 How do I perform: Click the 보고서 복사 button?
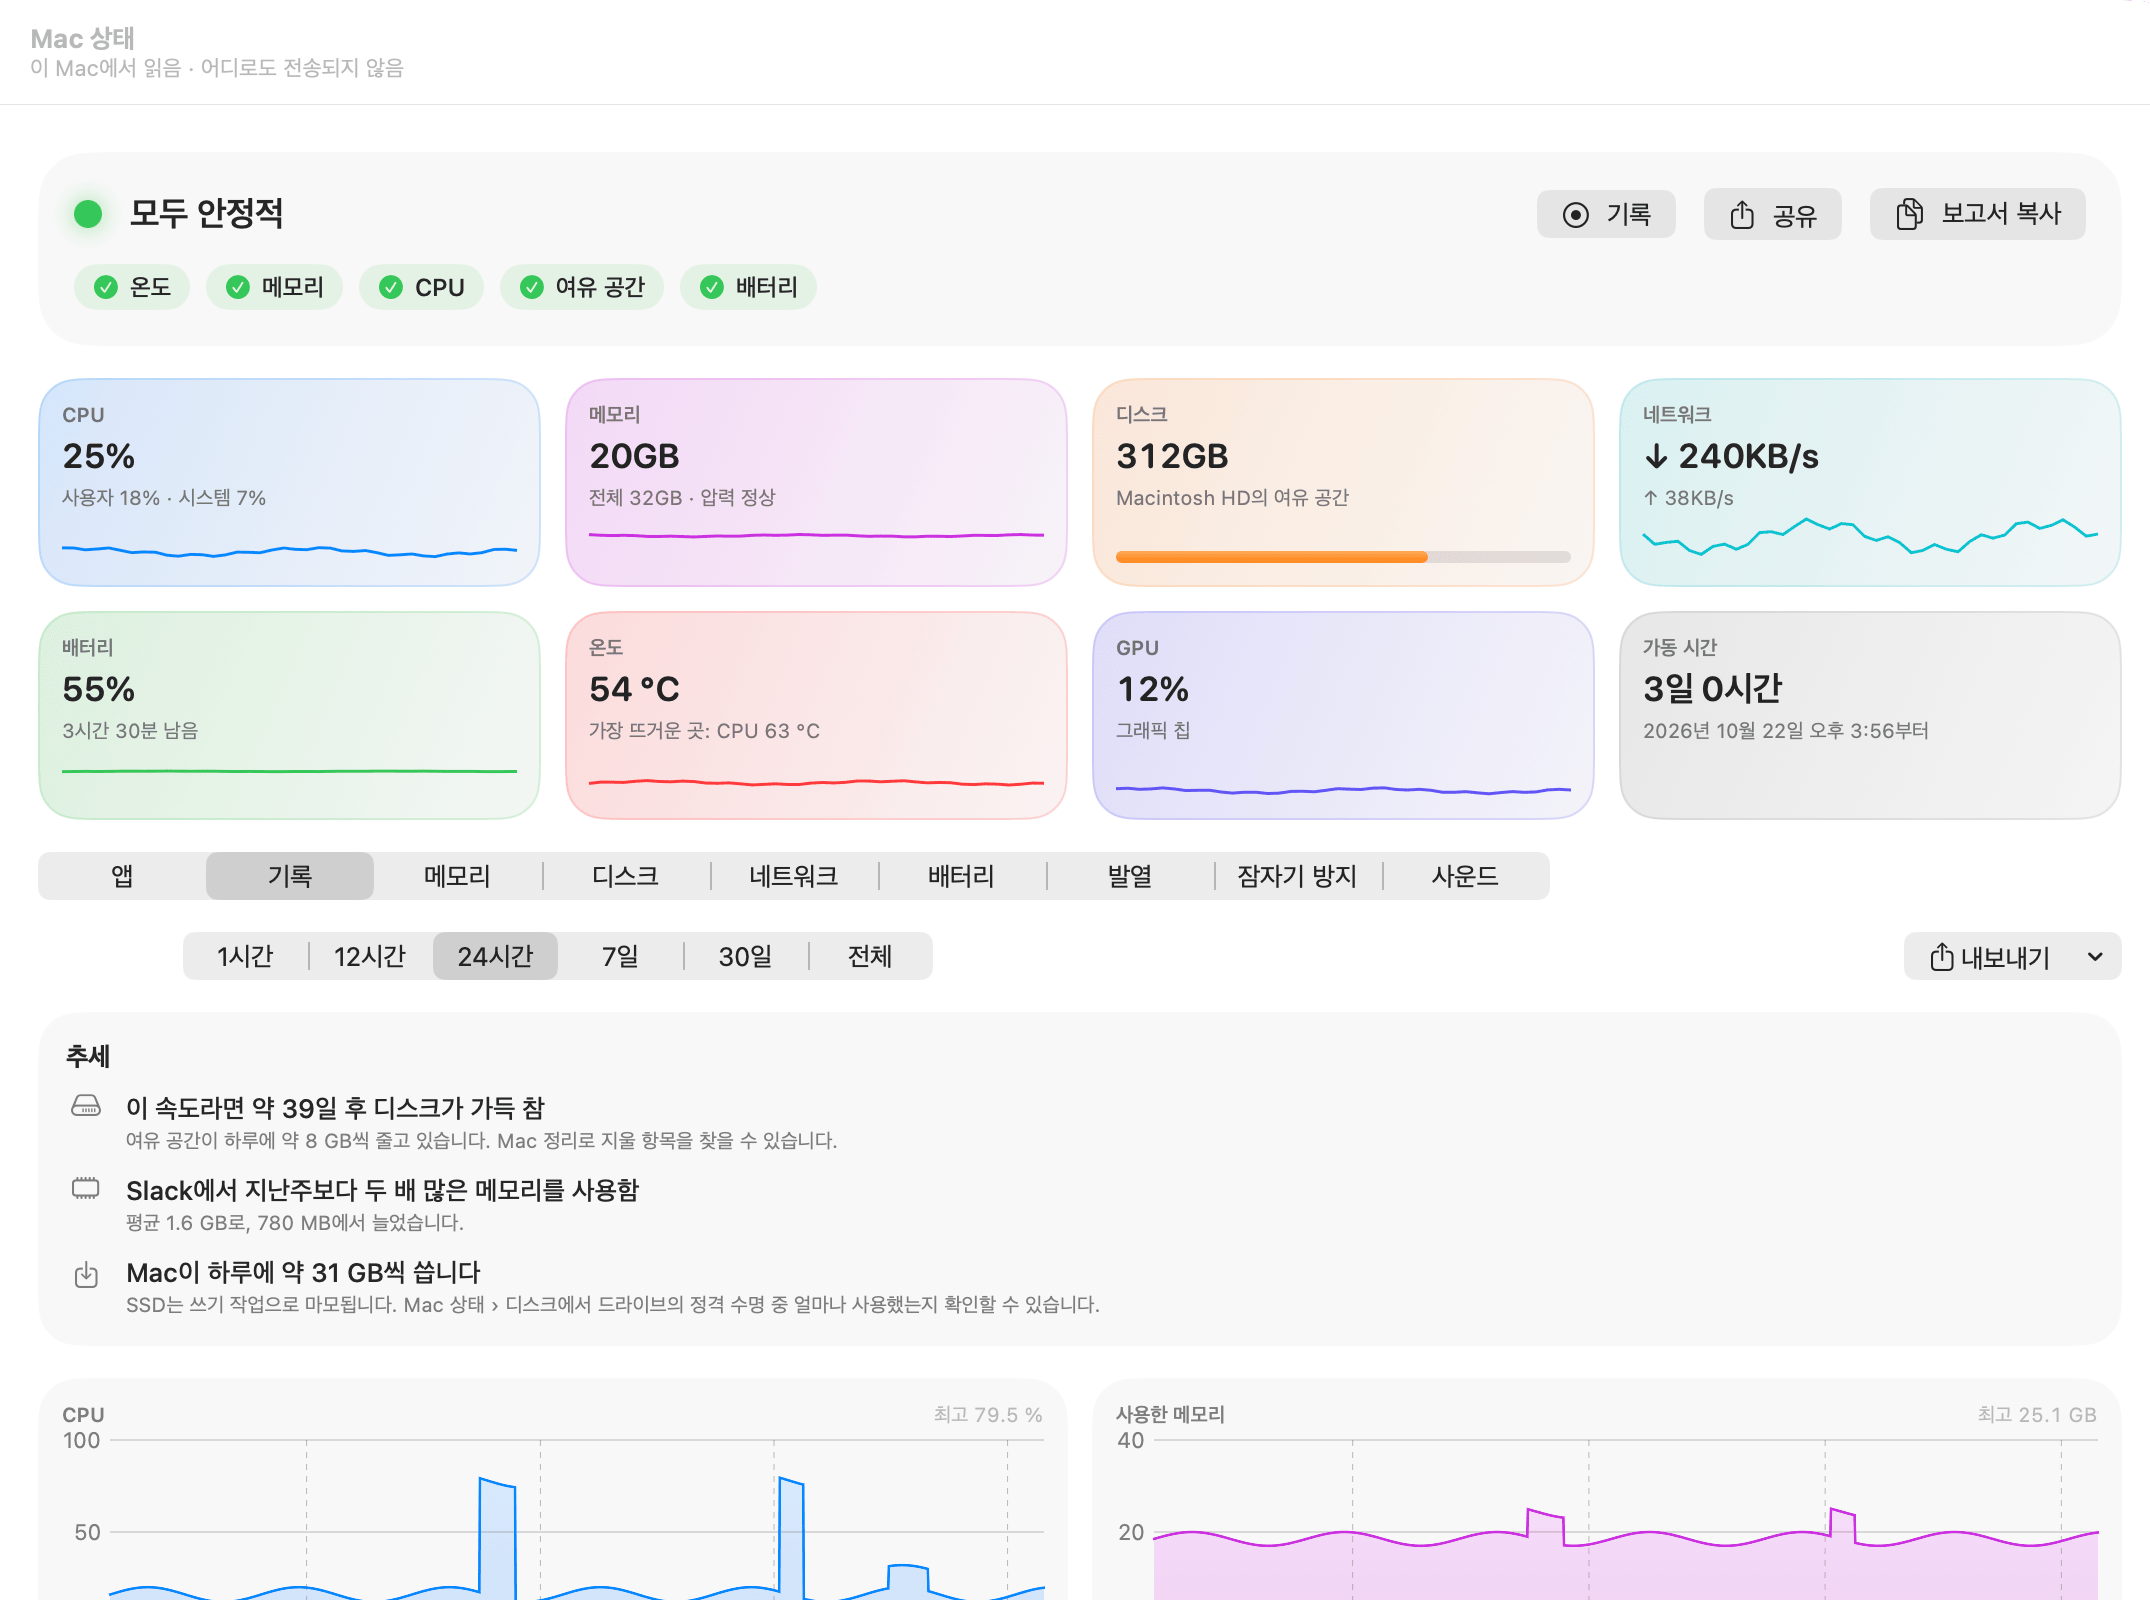1978,214
